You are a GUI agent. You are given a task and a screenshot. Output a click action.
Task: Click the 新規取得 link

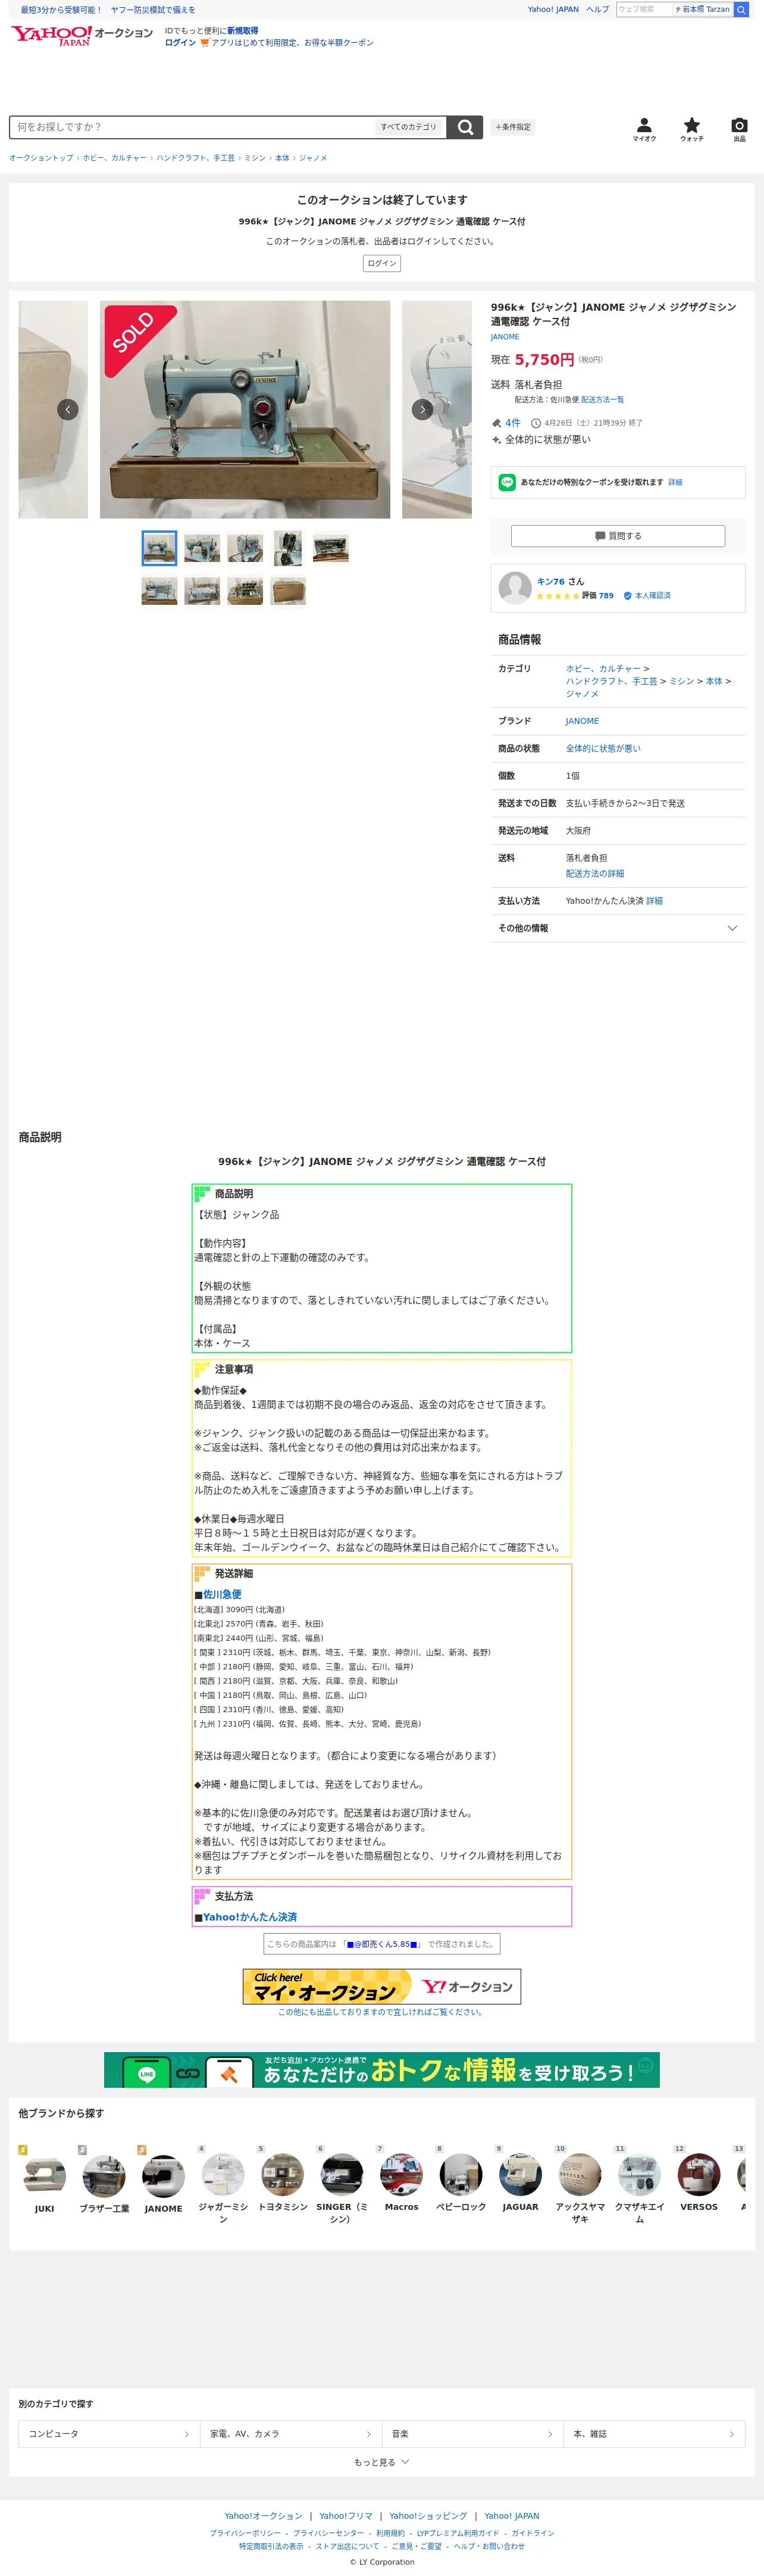tap(243, 31)
